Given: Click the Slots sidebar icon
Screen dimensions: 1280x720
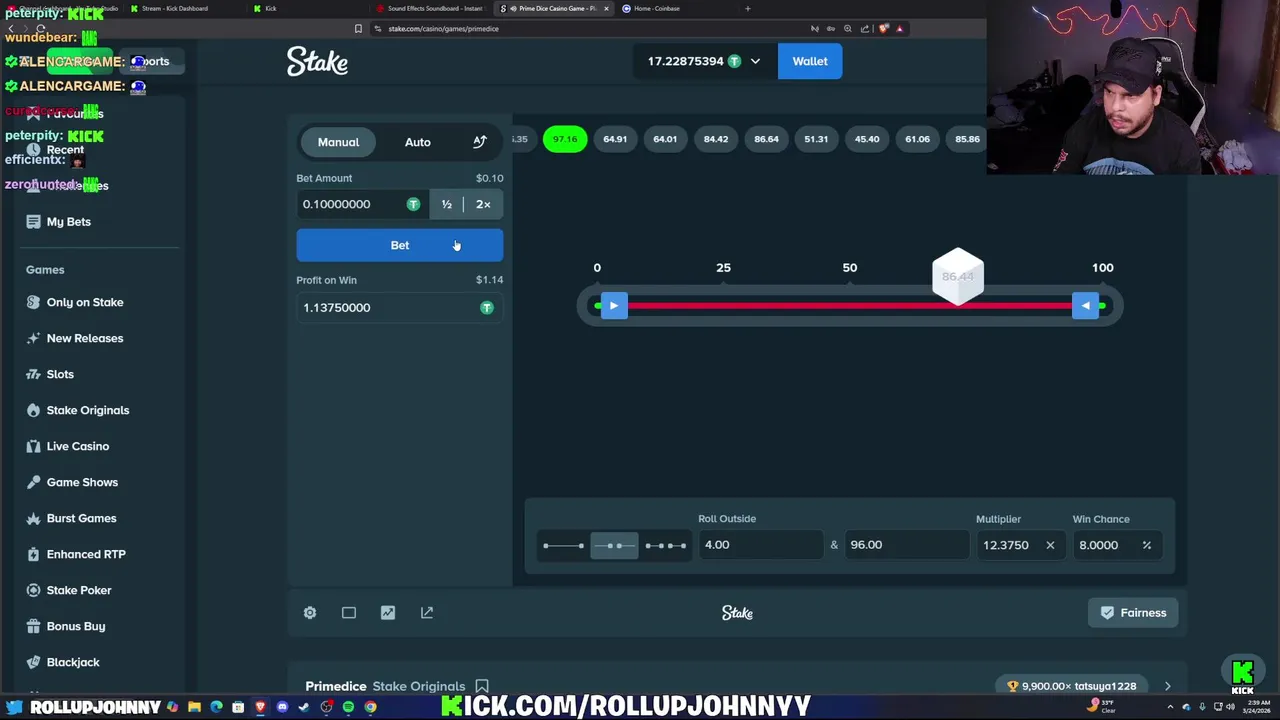Looking at the screenshot, I should [x=33, y=374].
